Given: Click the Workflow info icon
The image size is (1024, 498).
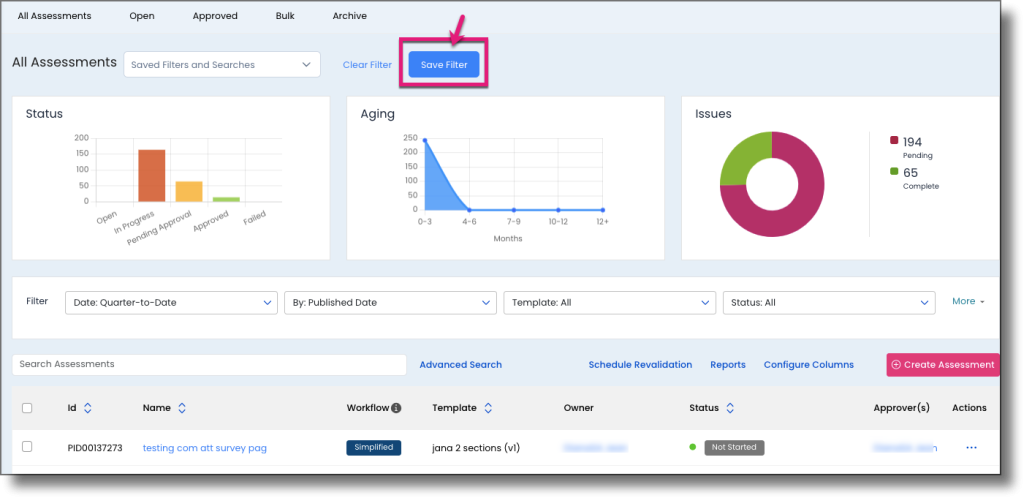Looking at the screenshot, I should (396, 408).
